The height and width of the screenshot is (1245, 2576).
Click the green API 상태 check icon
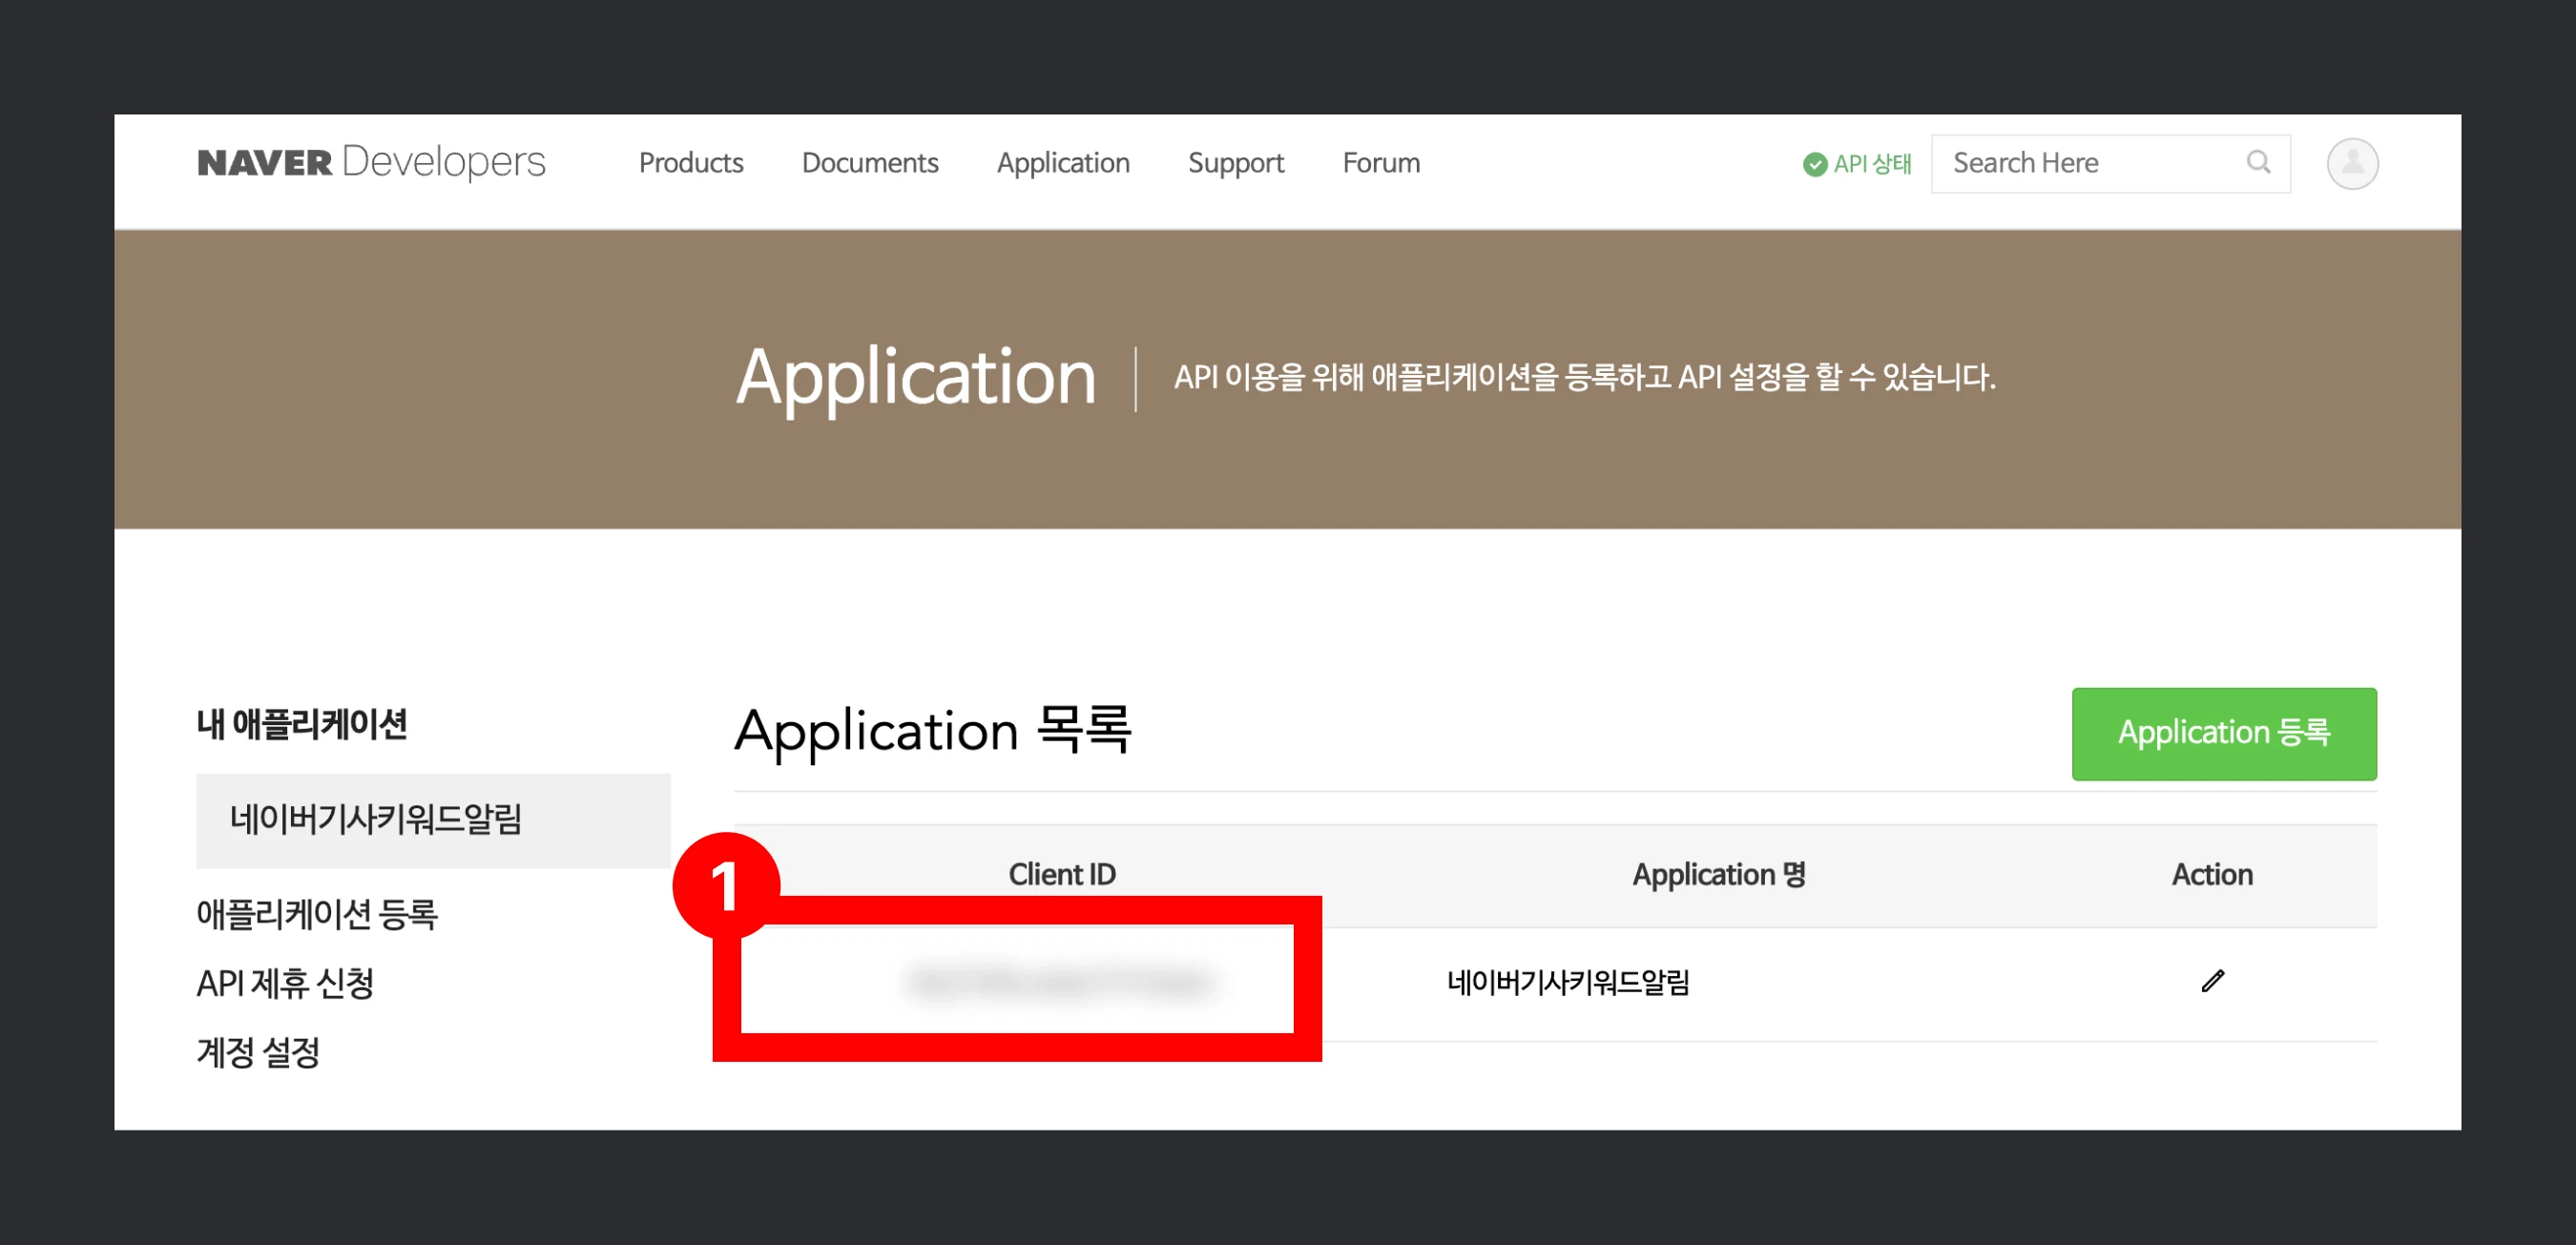click(x=1814, y=165)
